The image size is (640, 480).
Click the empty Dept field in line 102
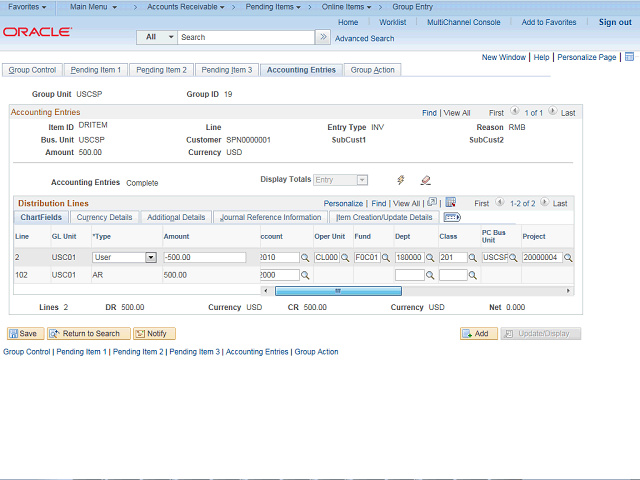click(409, 275)
